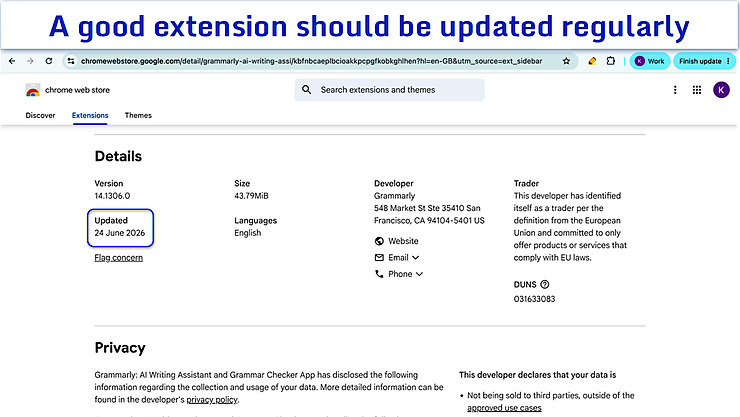Open the pencil extension icon in toolbar
The image size is (740, 417).
592,61
